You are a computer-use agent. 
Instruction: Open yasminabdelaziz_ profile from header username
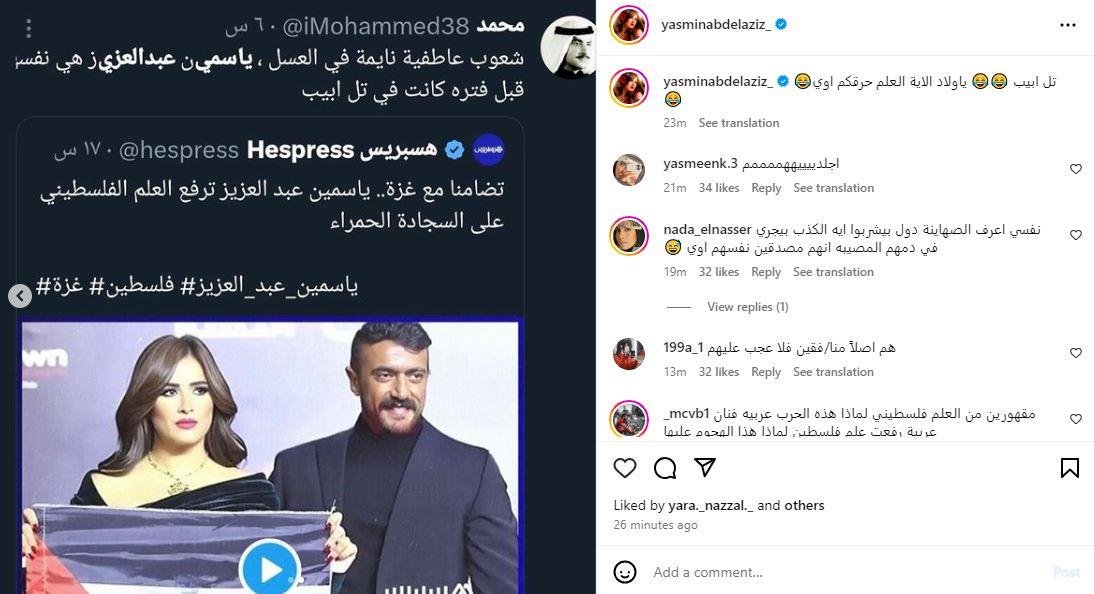click(715, 24)
